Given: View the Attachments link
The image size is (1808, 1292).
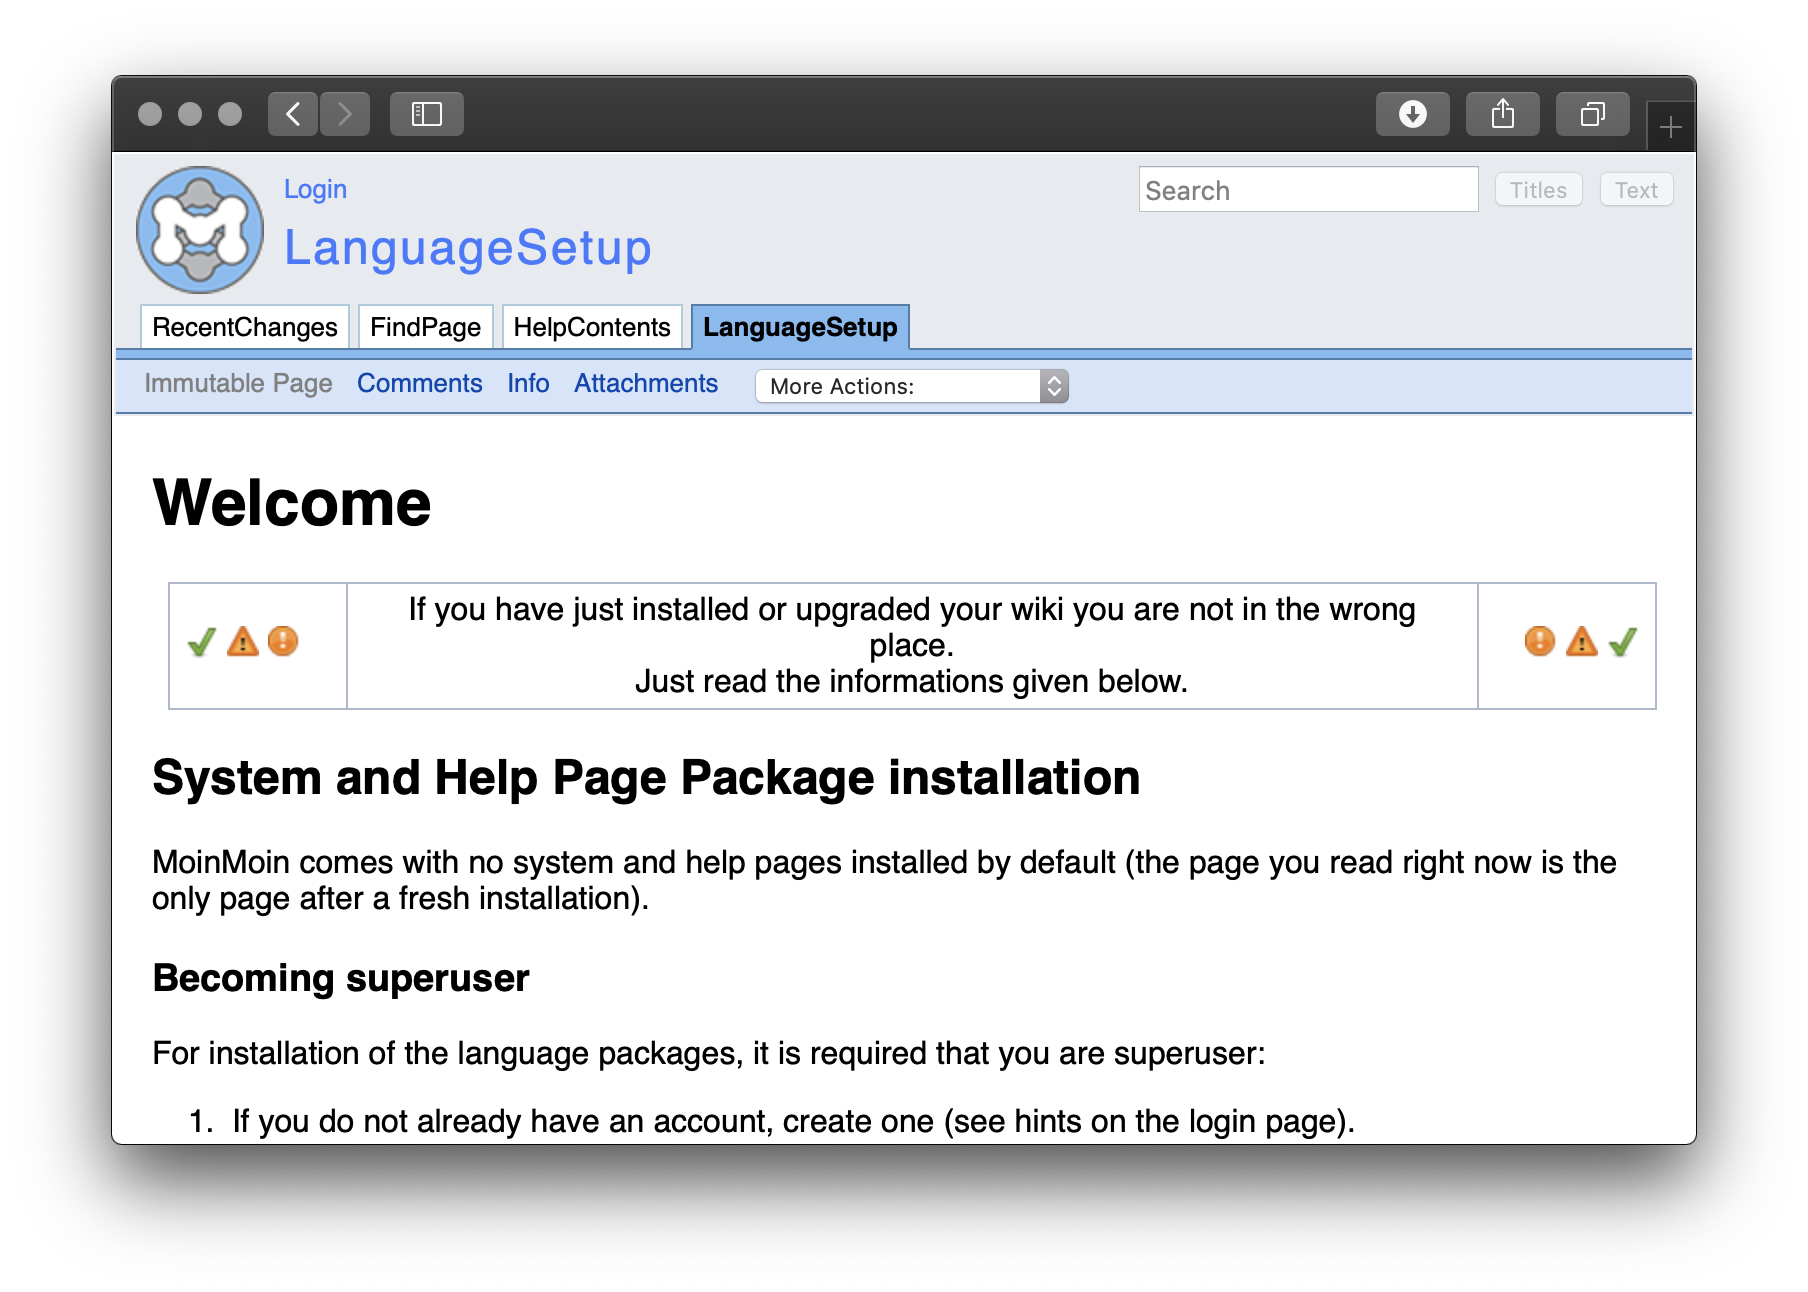Looking at the screenshot, I should coord(645,384).
